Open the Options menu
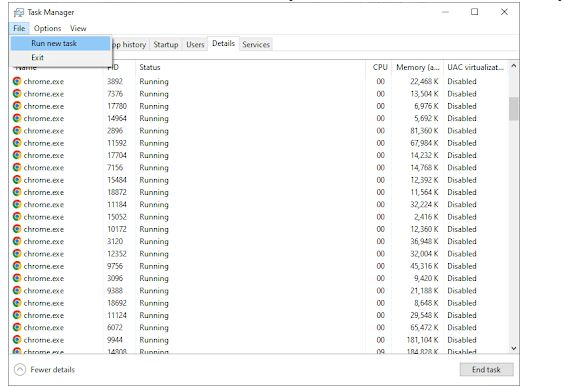 [x=47, y=28]
